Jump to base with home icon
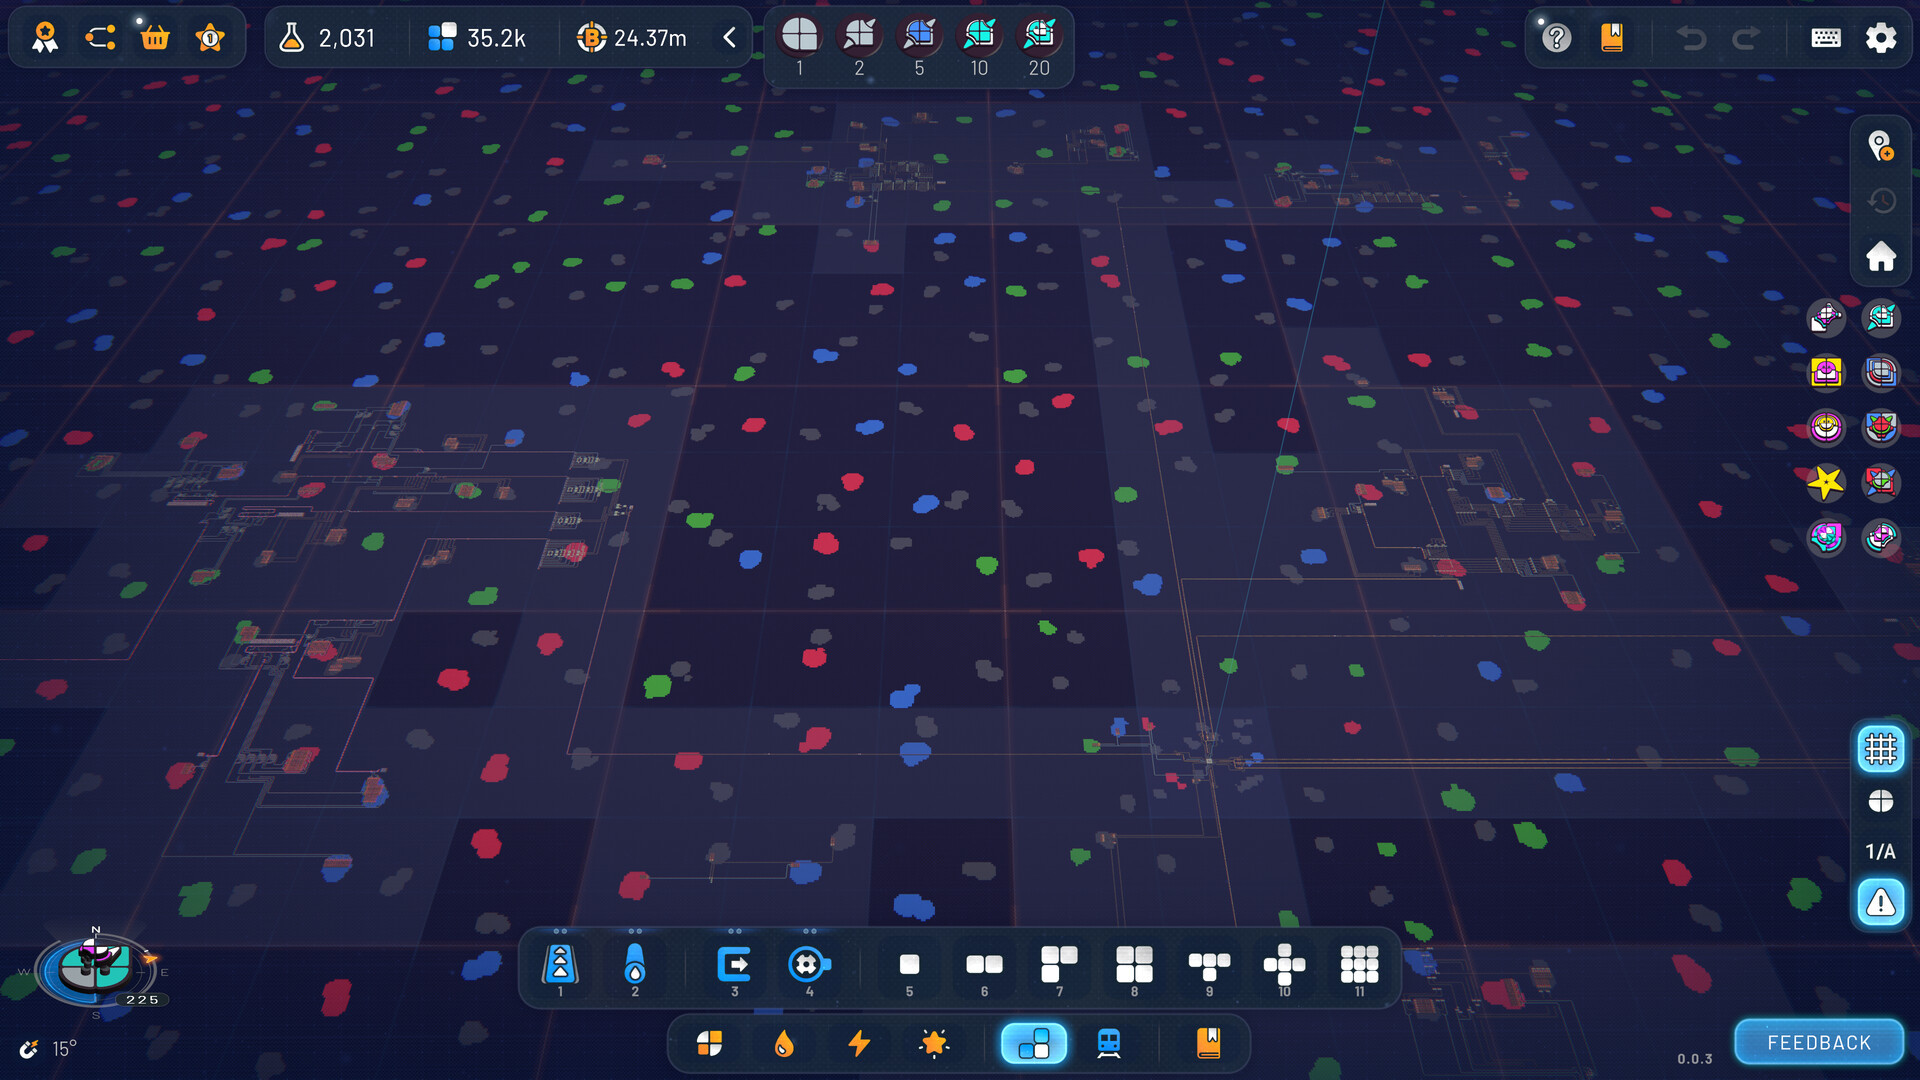 1880,257
